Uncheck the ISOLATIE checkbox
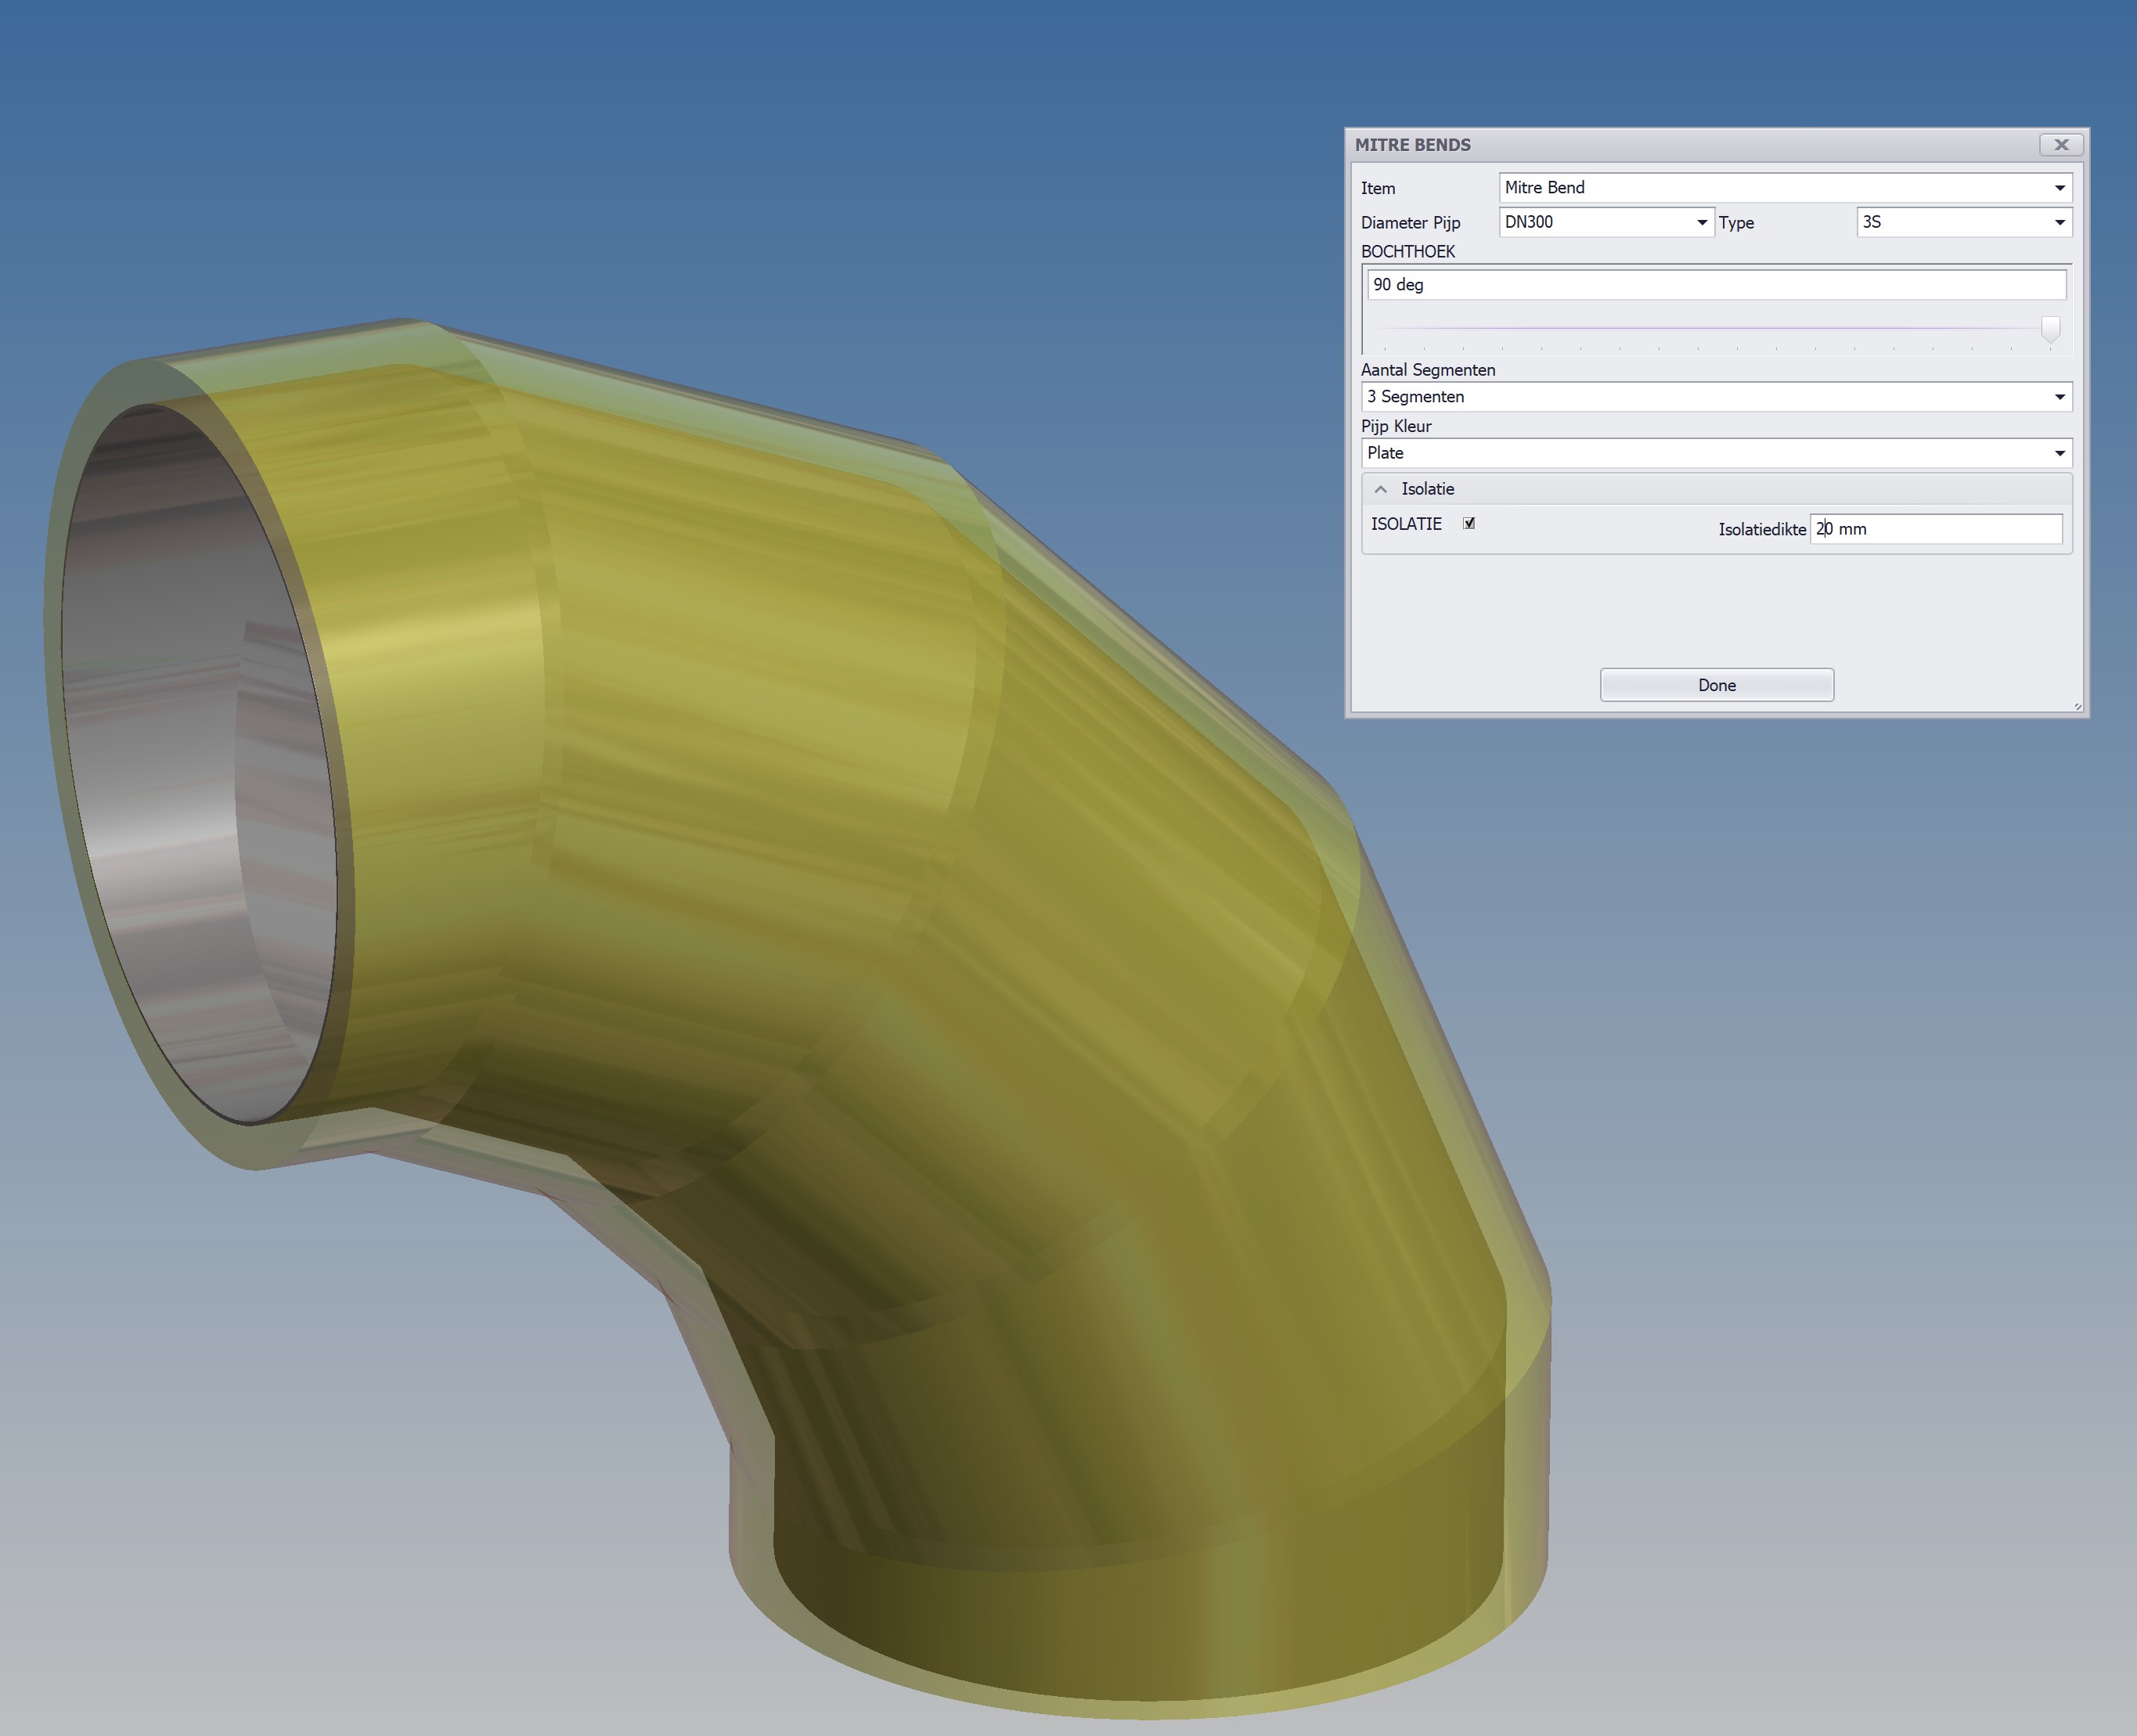Screen dimensions: 2137x1736 pos(1469,523)
